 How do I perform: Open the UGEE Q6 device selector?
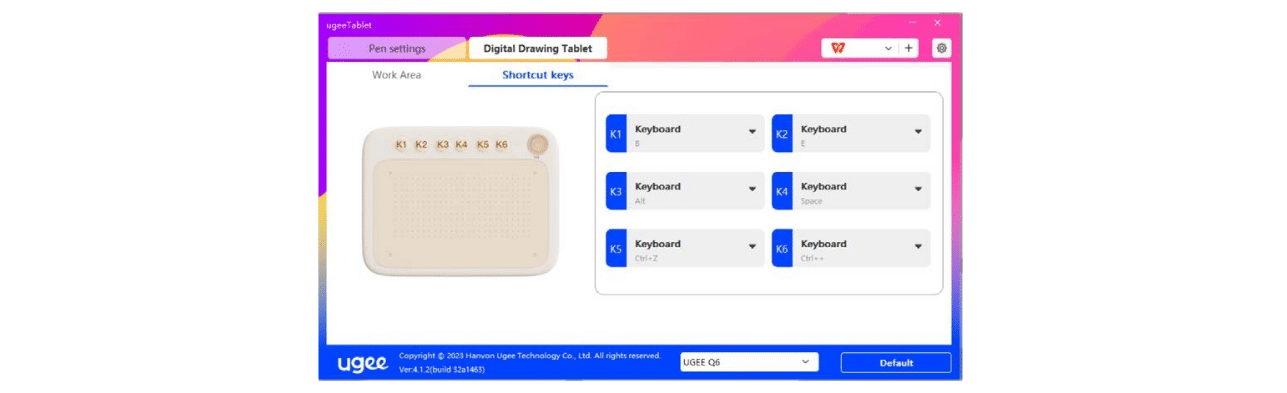click(x=749, y=362)
